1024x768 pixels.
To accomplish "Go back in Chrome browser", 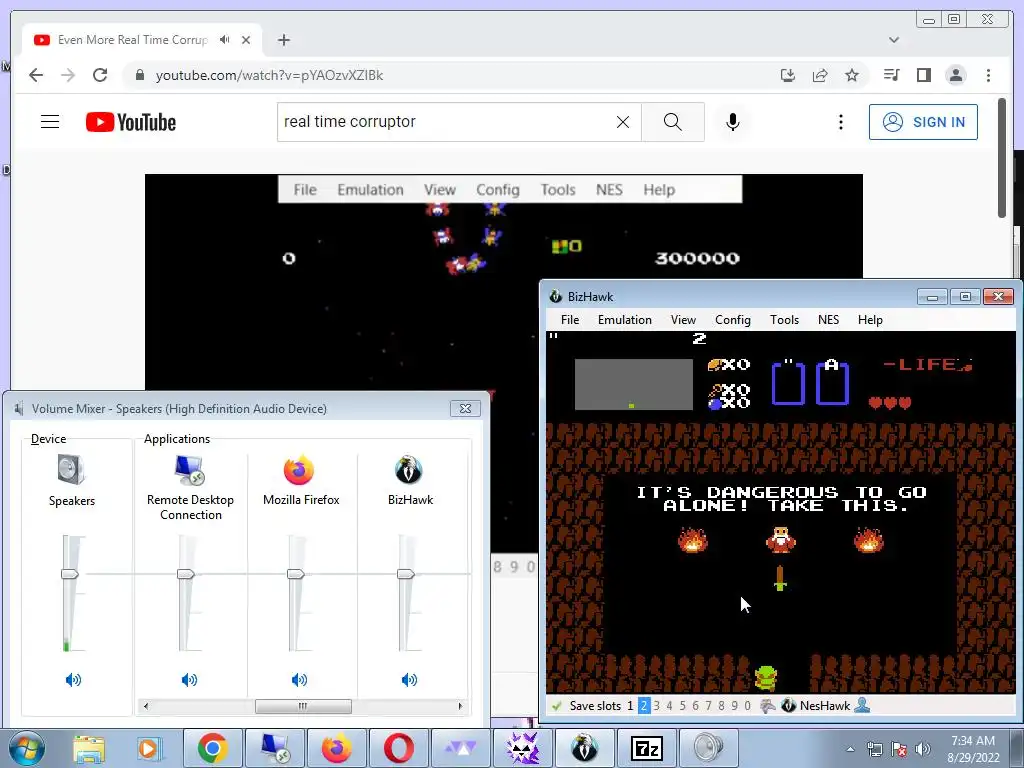I will pos(36,75).
